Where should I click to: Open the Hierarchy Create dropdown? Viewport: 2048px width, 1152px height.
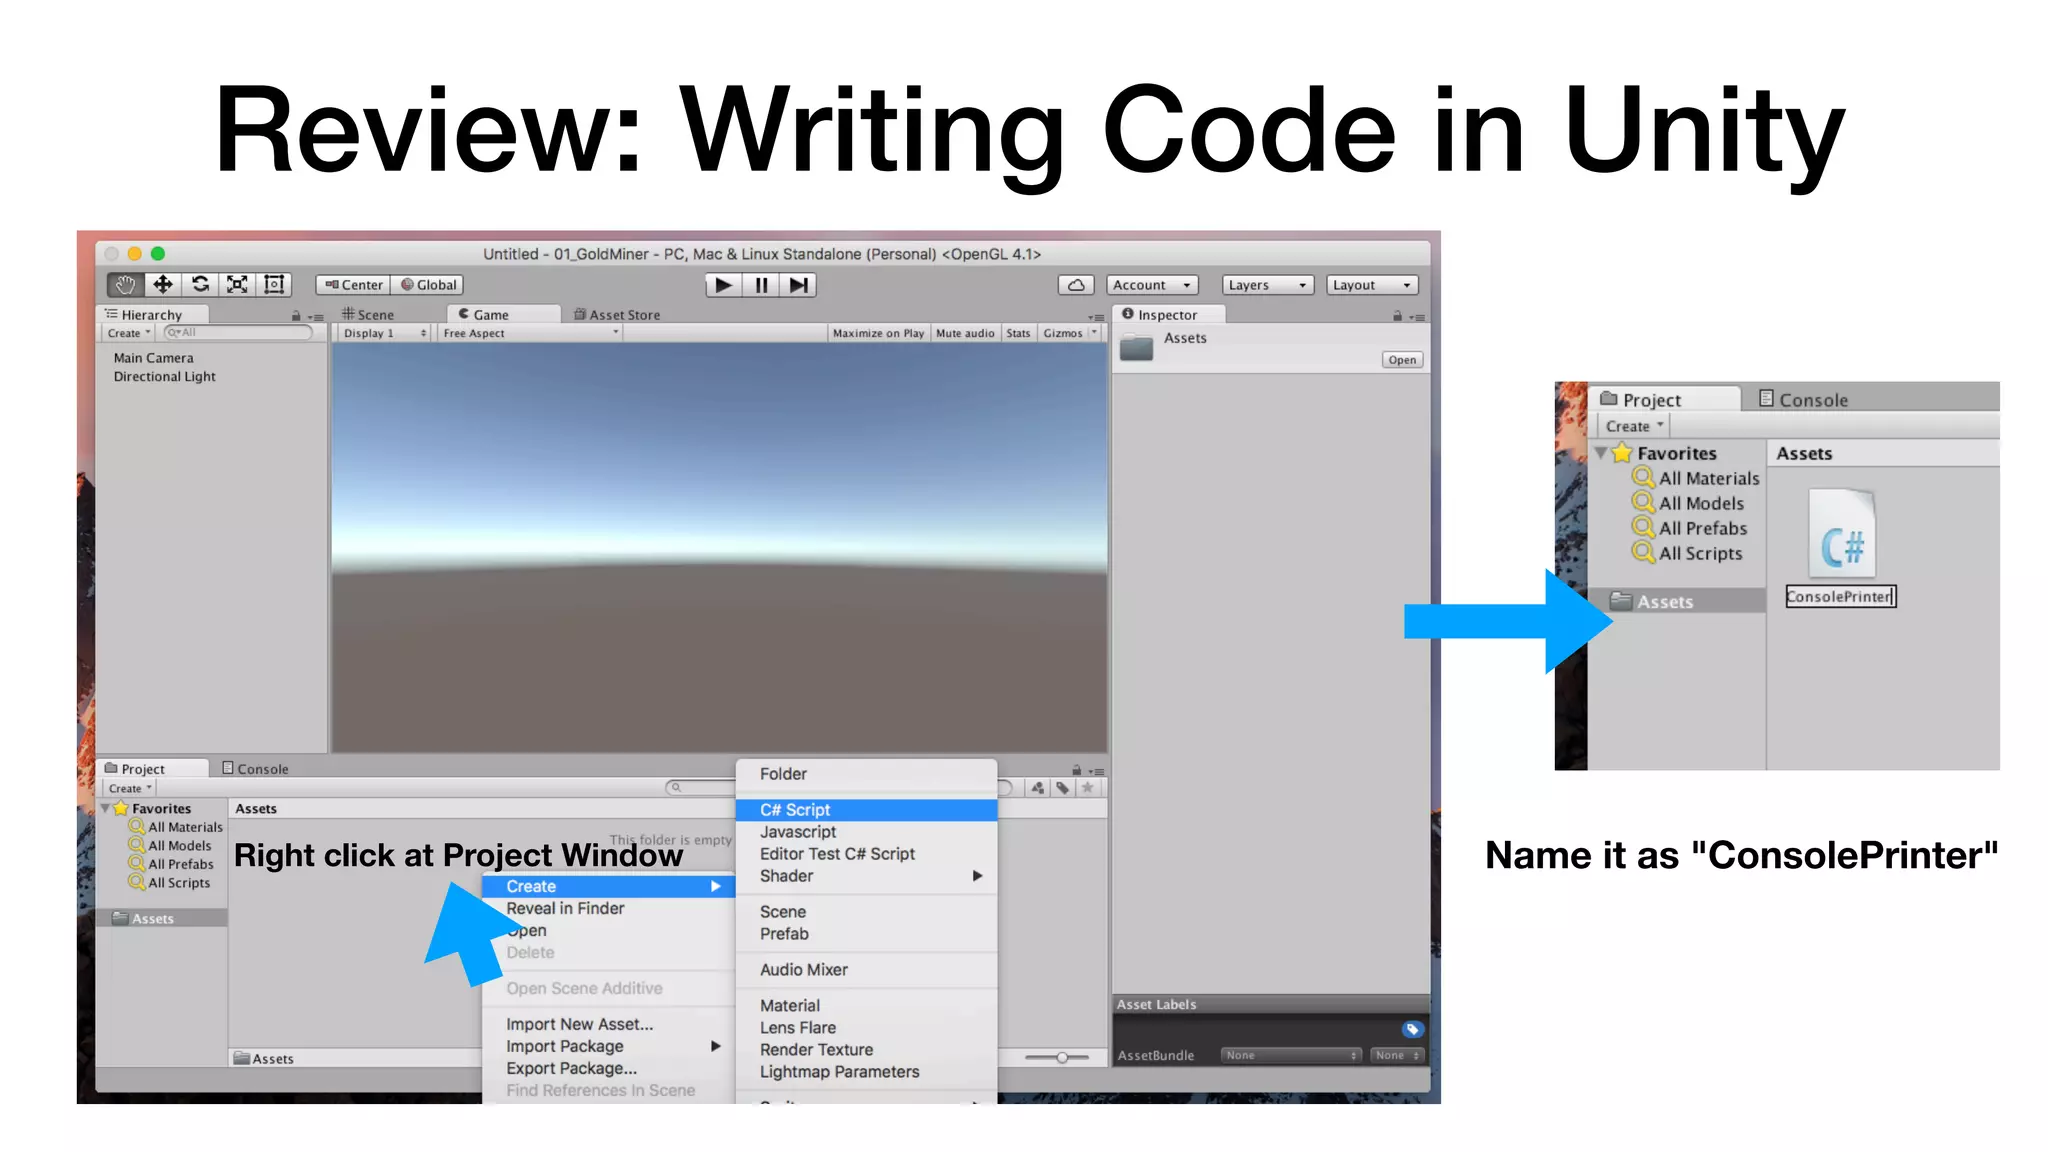tap(129, 333)
